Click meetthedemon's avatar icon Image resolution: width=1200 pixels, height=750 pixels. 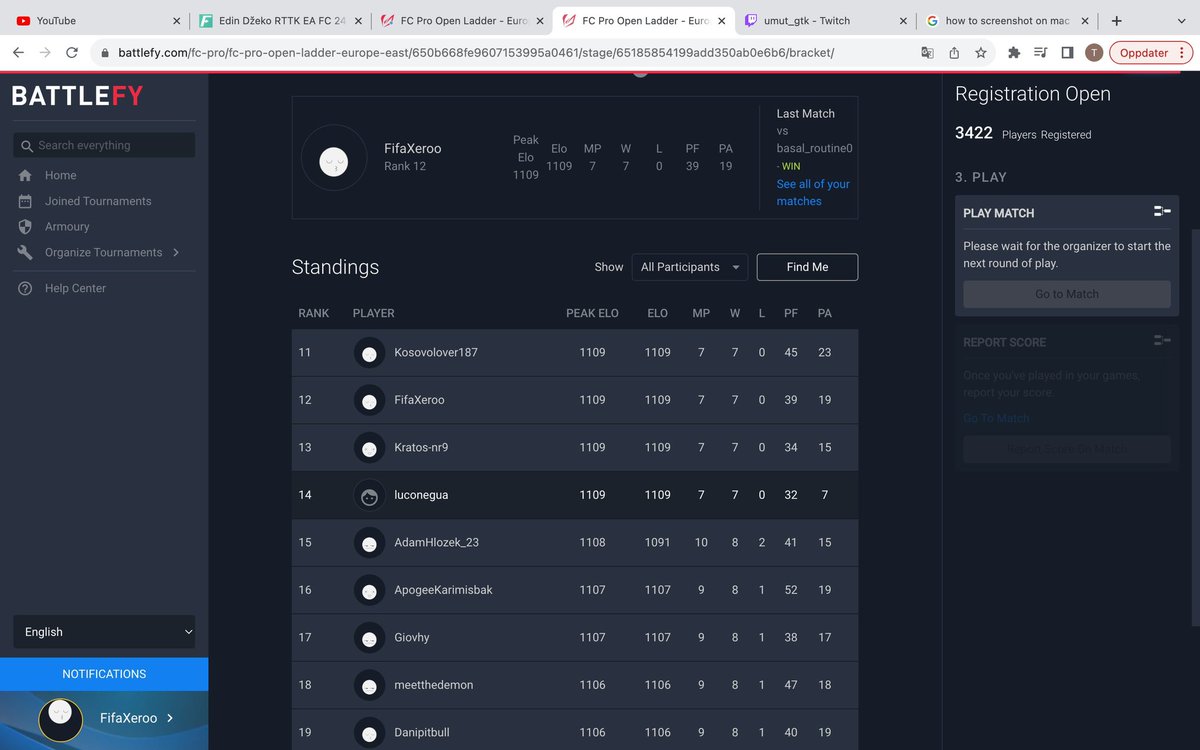click(369, 685)
